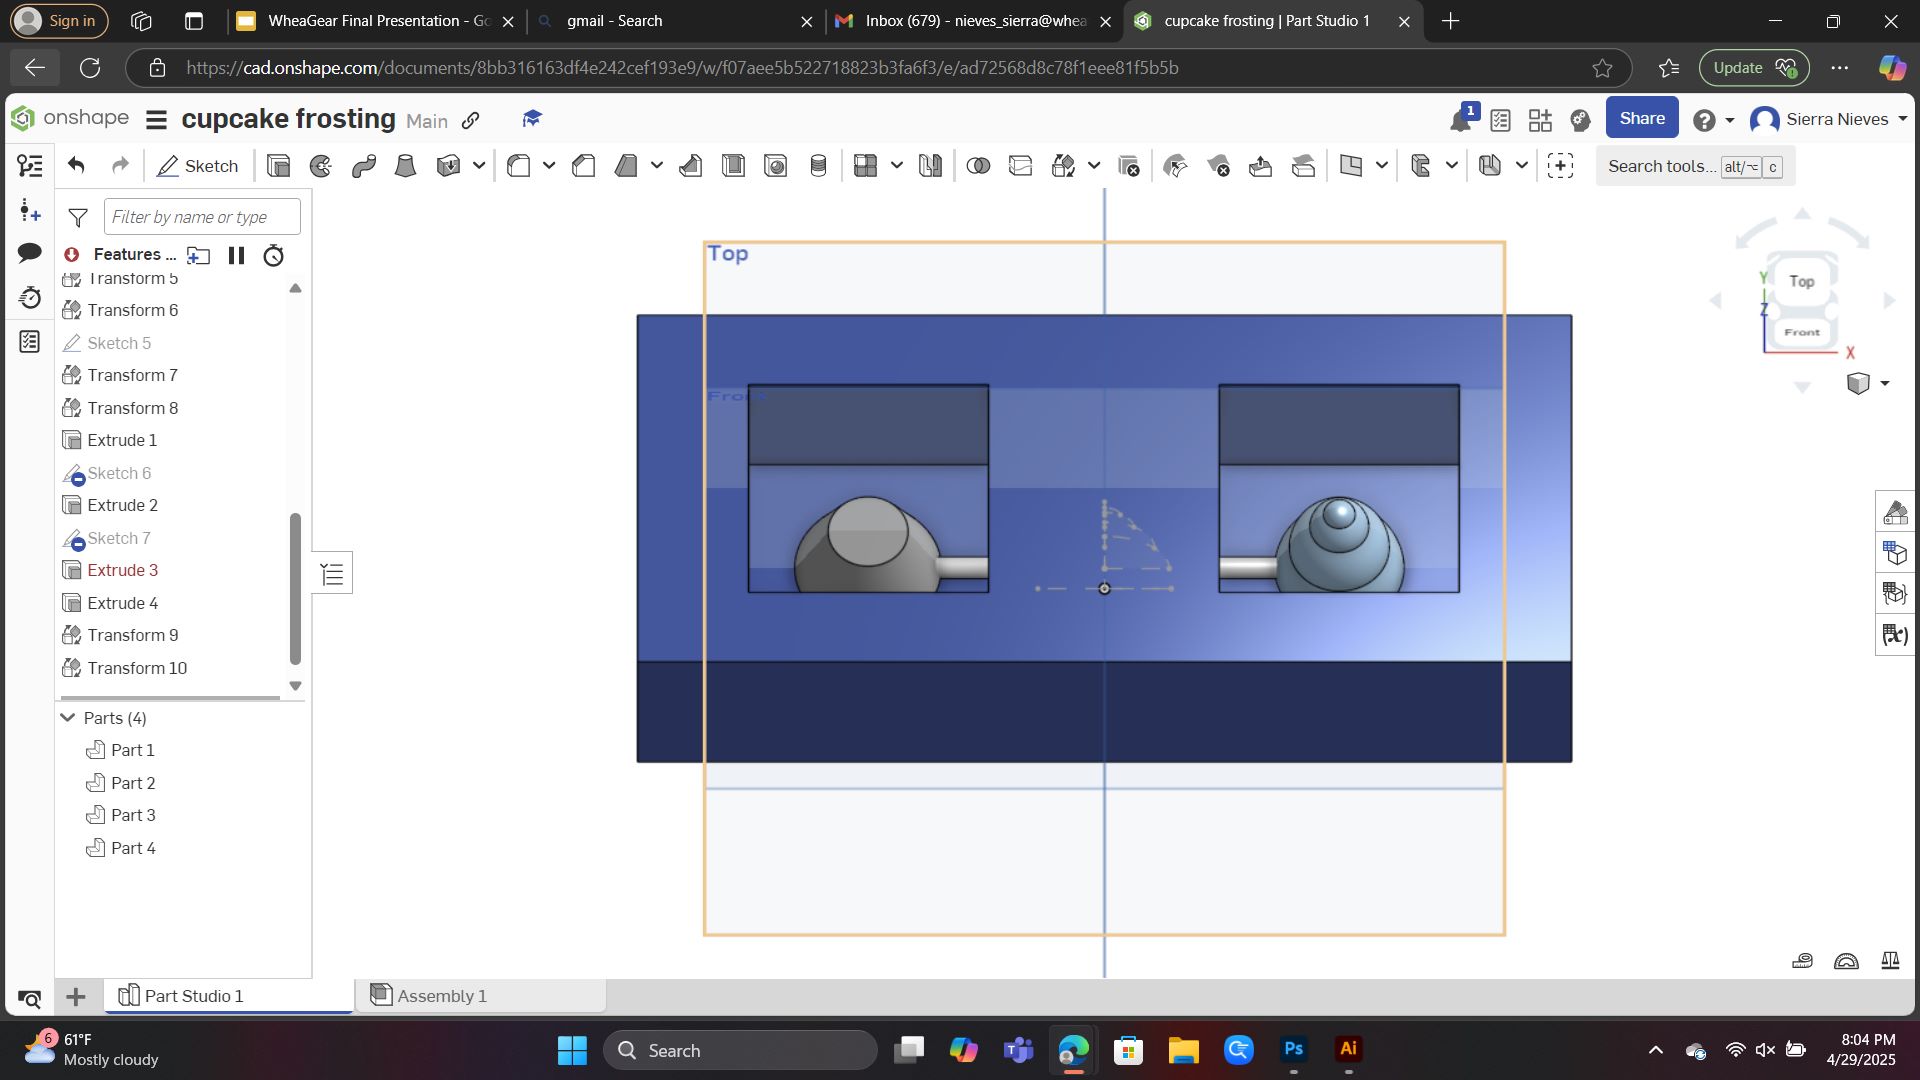Click the Filter by name or type field
This screenshot has width=1920, height=1080.
pos(202,217)
